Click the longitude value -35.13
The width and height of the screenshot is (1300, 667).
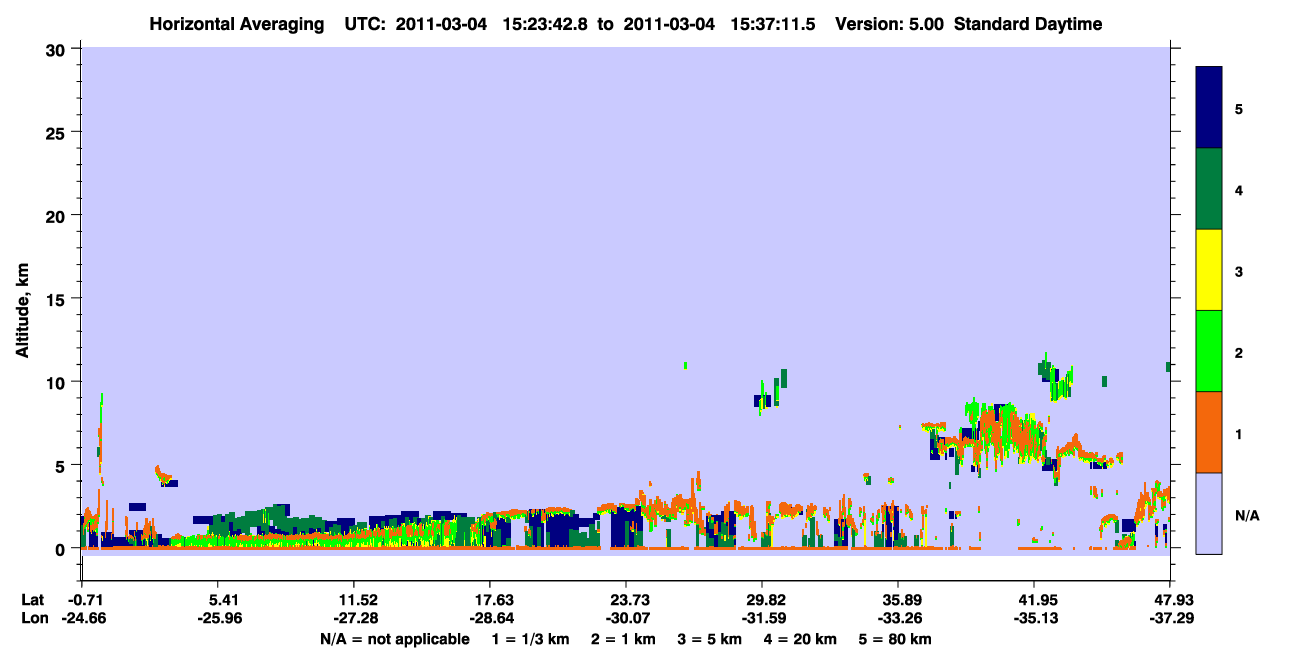pos(1034,618)
